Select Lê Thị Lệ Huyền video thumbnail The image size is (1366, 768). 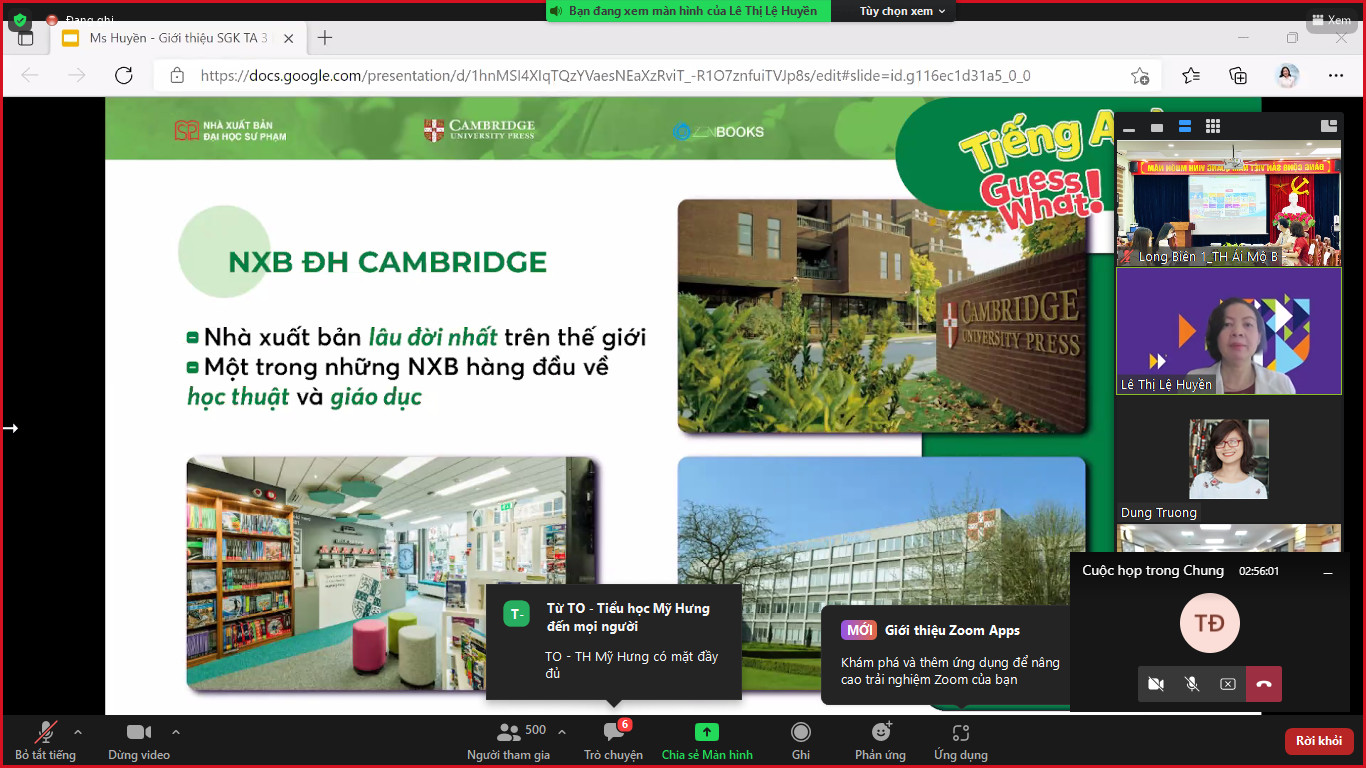pyautogui.click(x=1228, y=331)
